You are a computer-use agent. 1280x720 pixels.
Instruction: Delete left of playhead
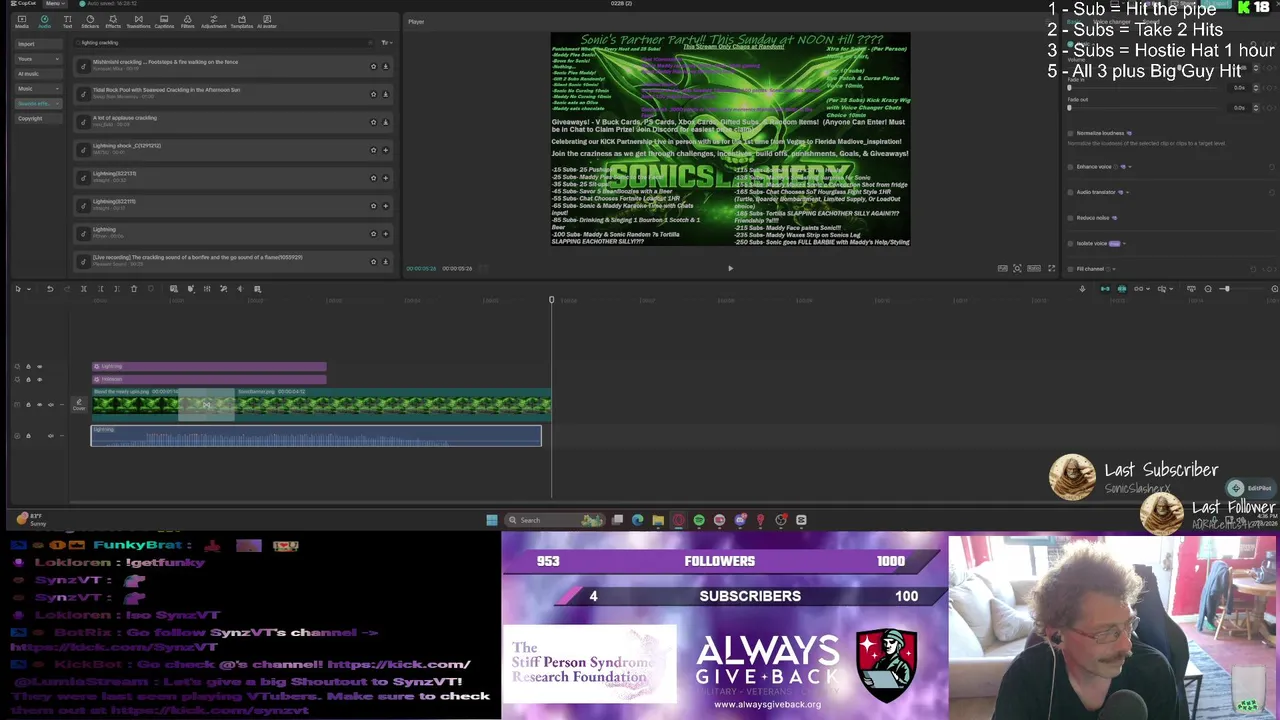[100, 289]
